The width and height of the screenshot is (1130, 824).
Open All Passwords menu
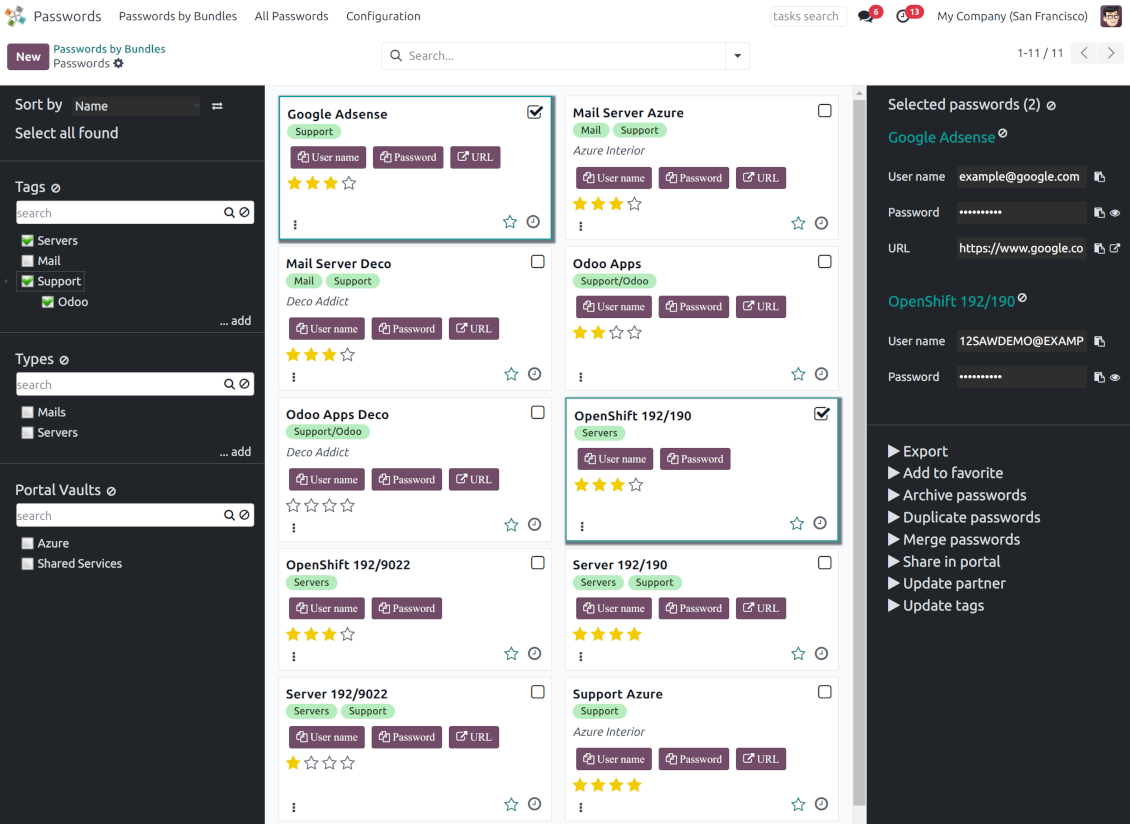pyautogui.click(x=291, y=16)
